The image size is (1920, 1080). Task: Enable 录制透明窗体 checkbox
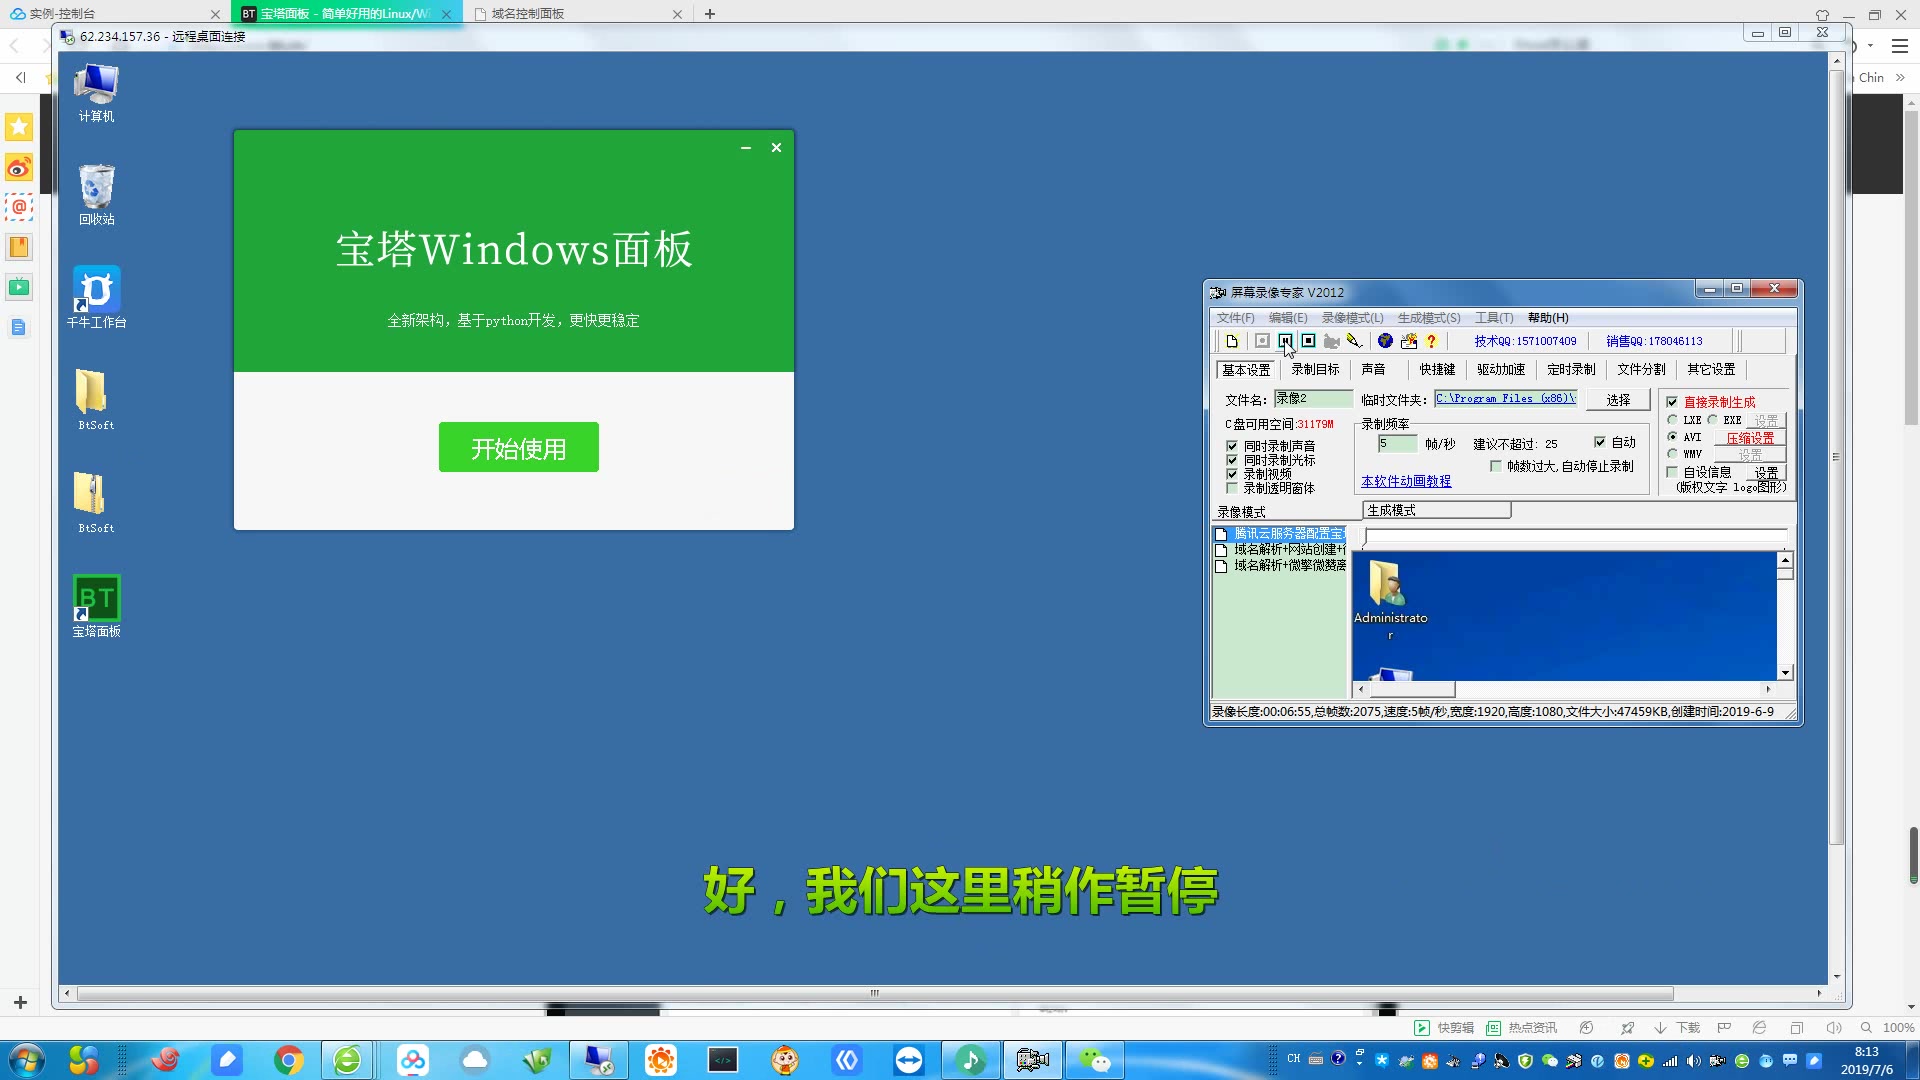point(1232,488)
